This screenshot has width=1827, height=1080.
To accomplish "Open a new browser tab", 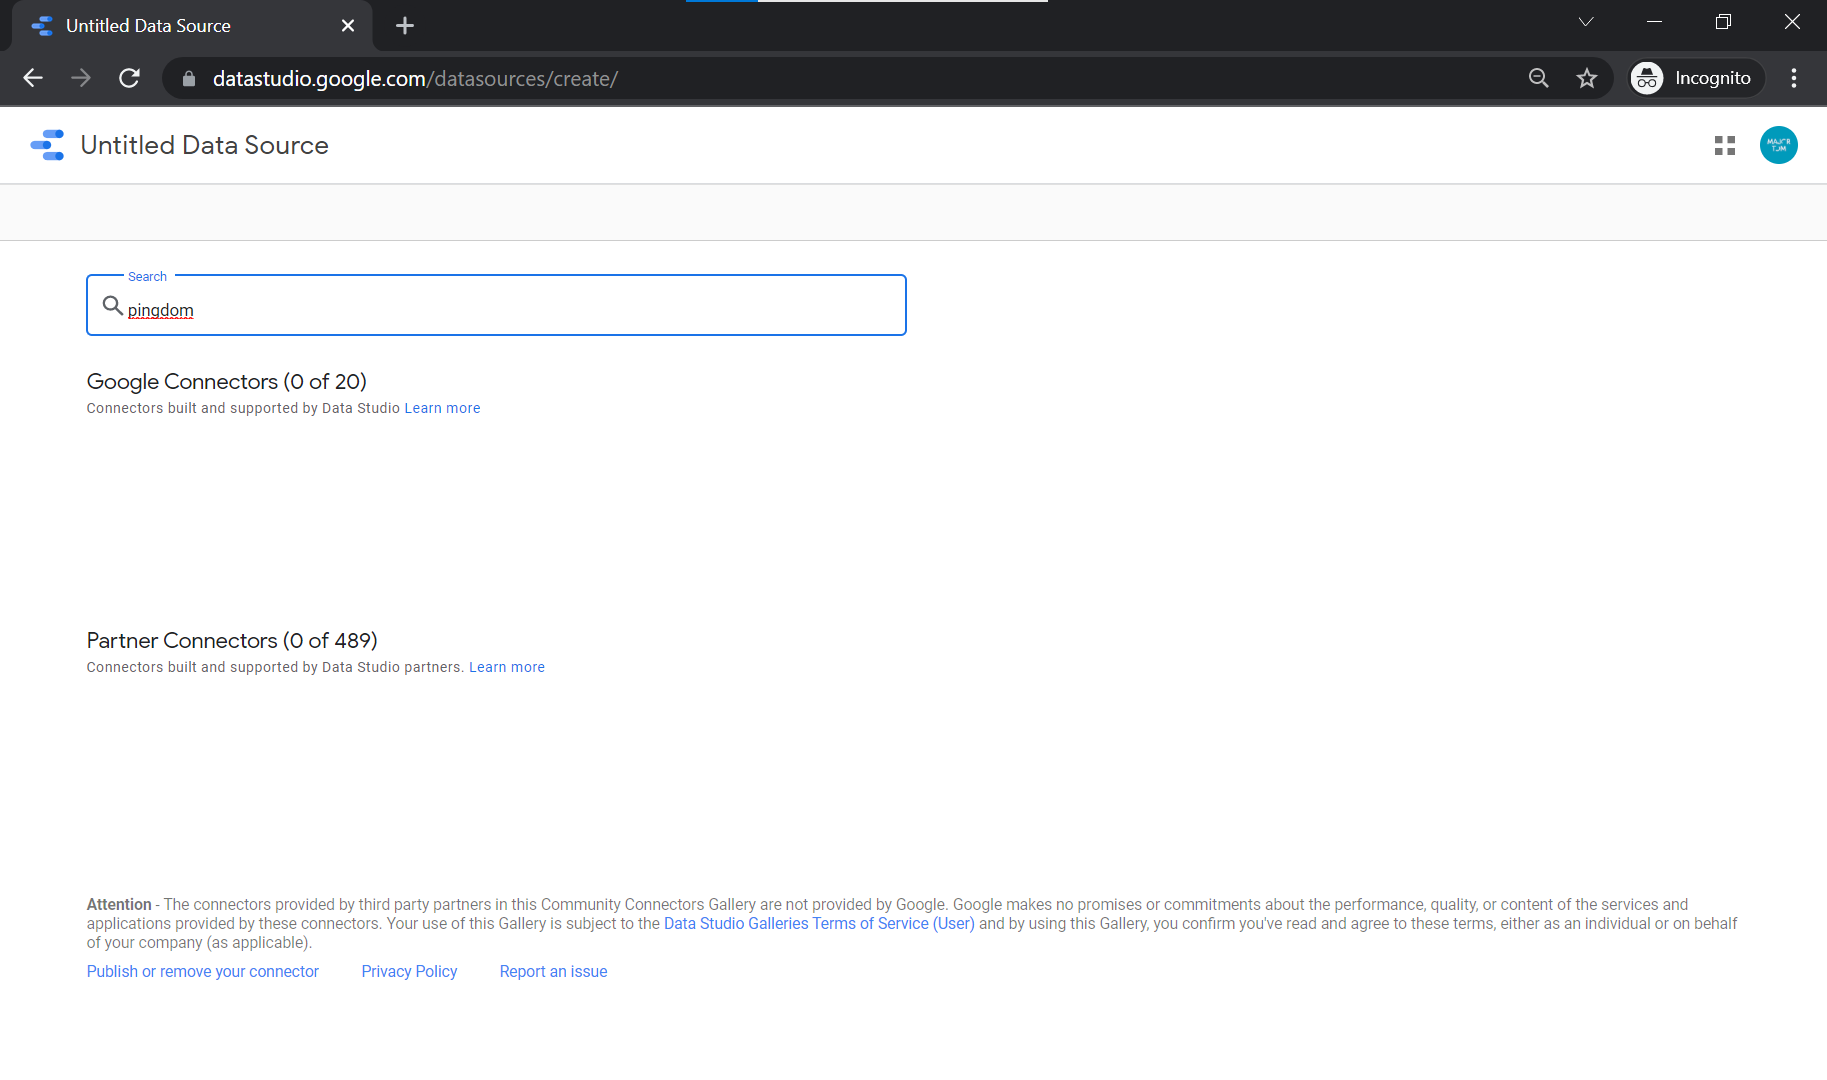I will [x=404, y=26].
